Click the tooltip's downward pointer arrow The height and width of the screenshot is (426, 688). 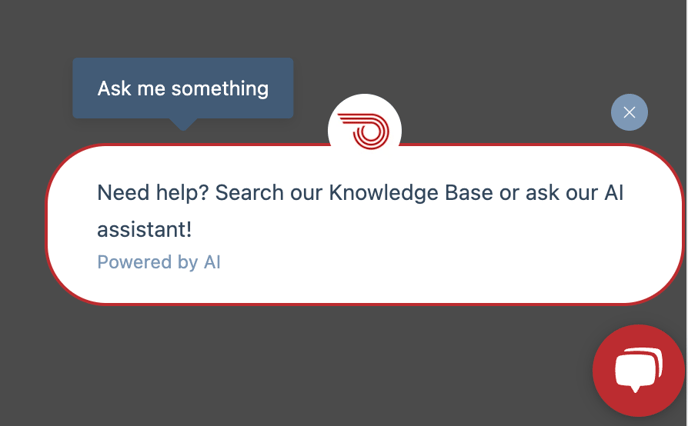[x=183, y=124]
